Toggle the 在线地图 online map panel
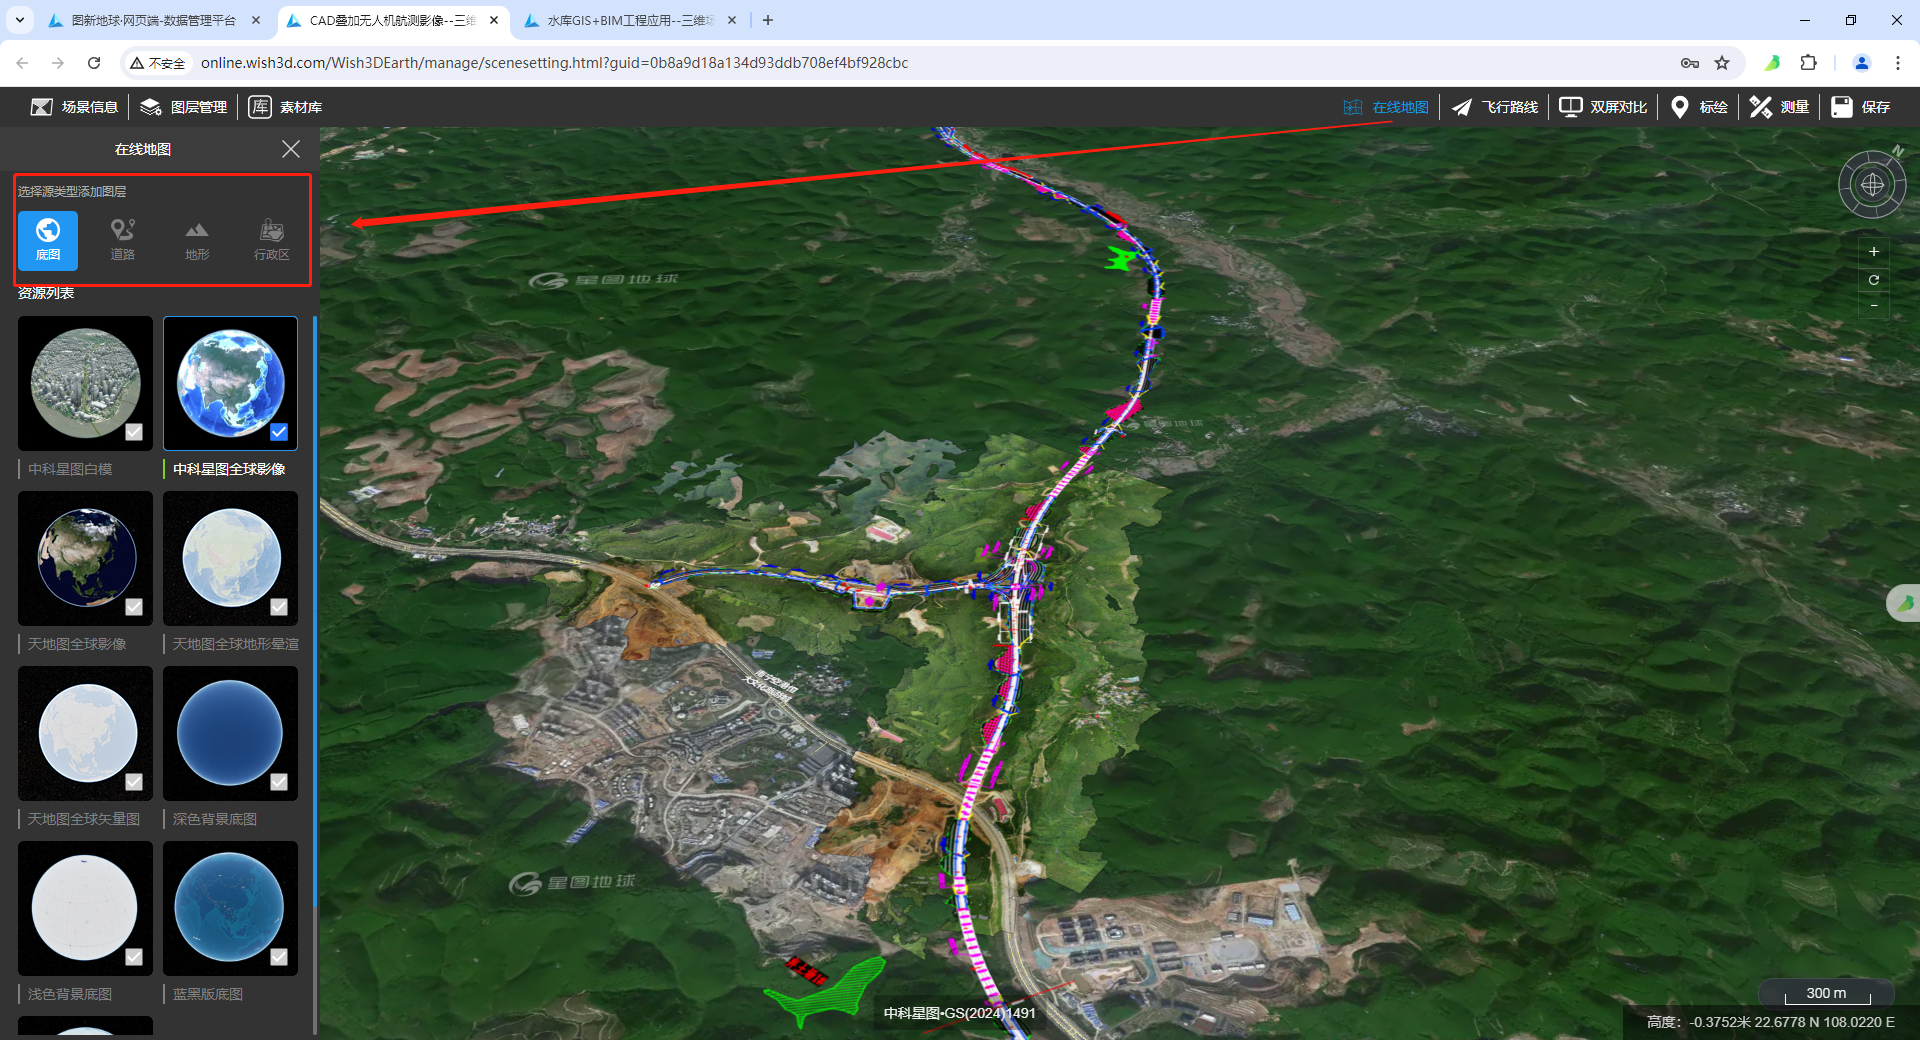1920x1040 pixels. tap(1386, 107)
